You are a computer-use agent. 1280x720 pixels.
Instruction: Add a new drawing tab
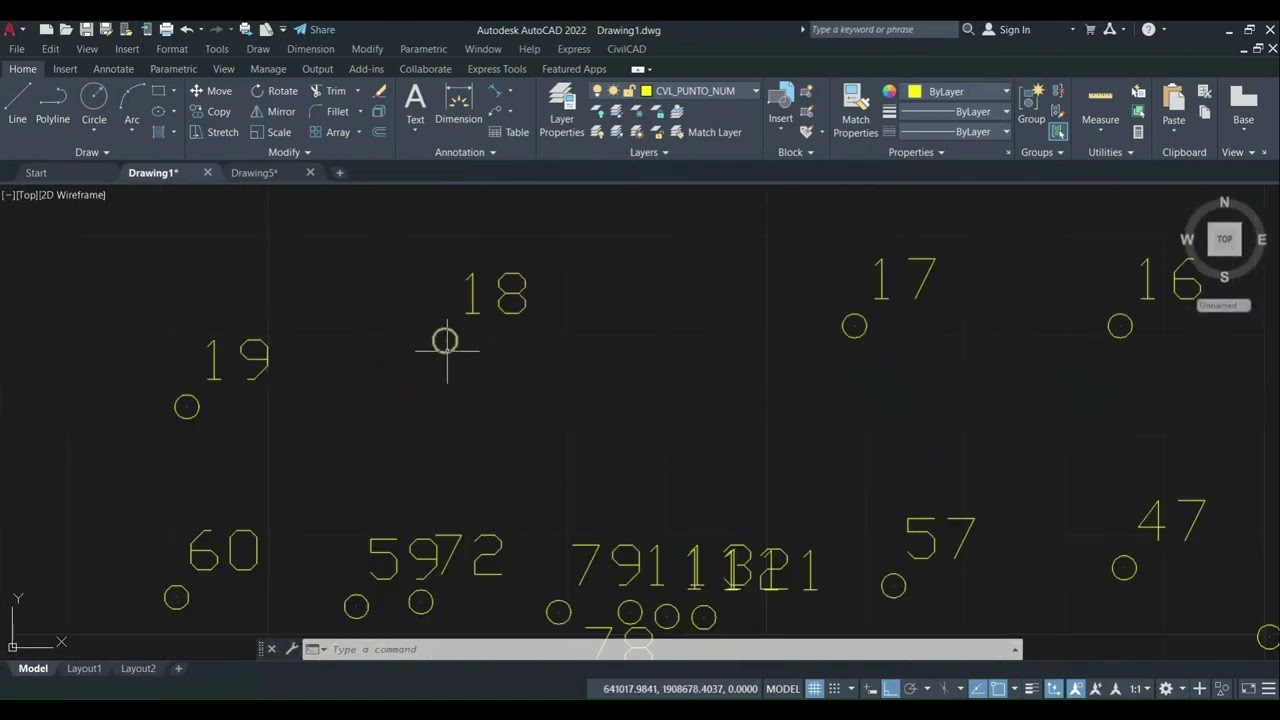(x=339, y=173)
